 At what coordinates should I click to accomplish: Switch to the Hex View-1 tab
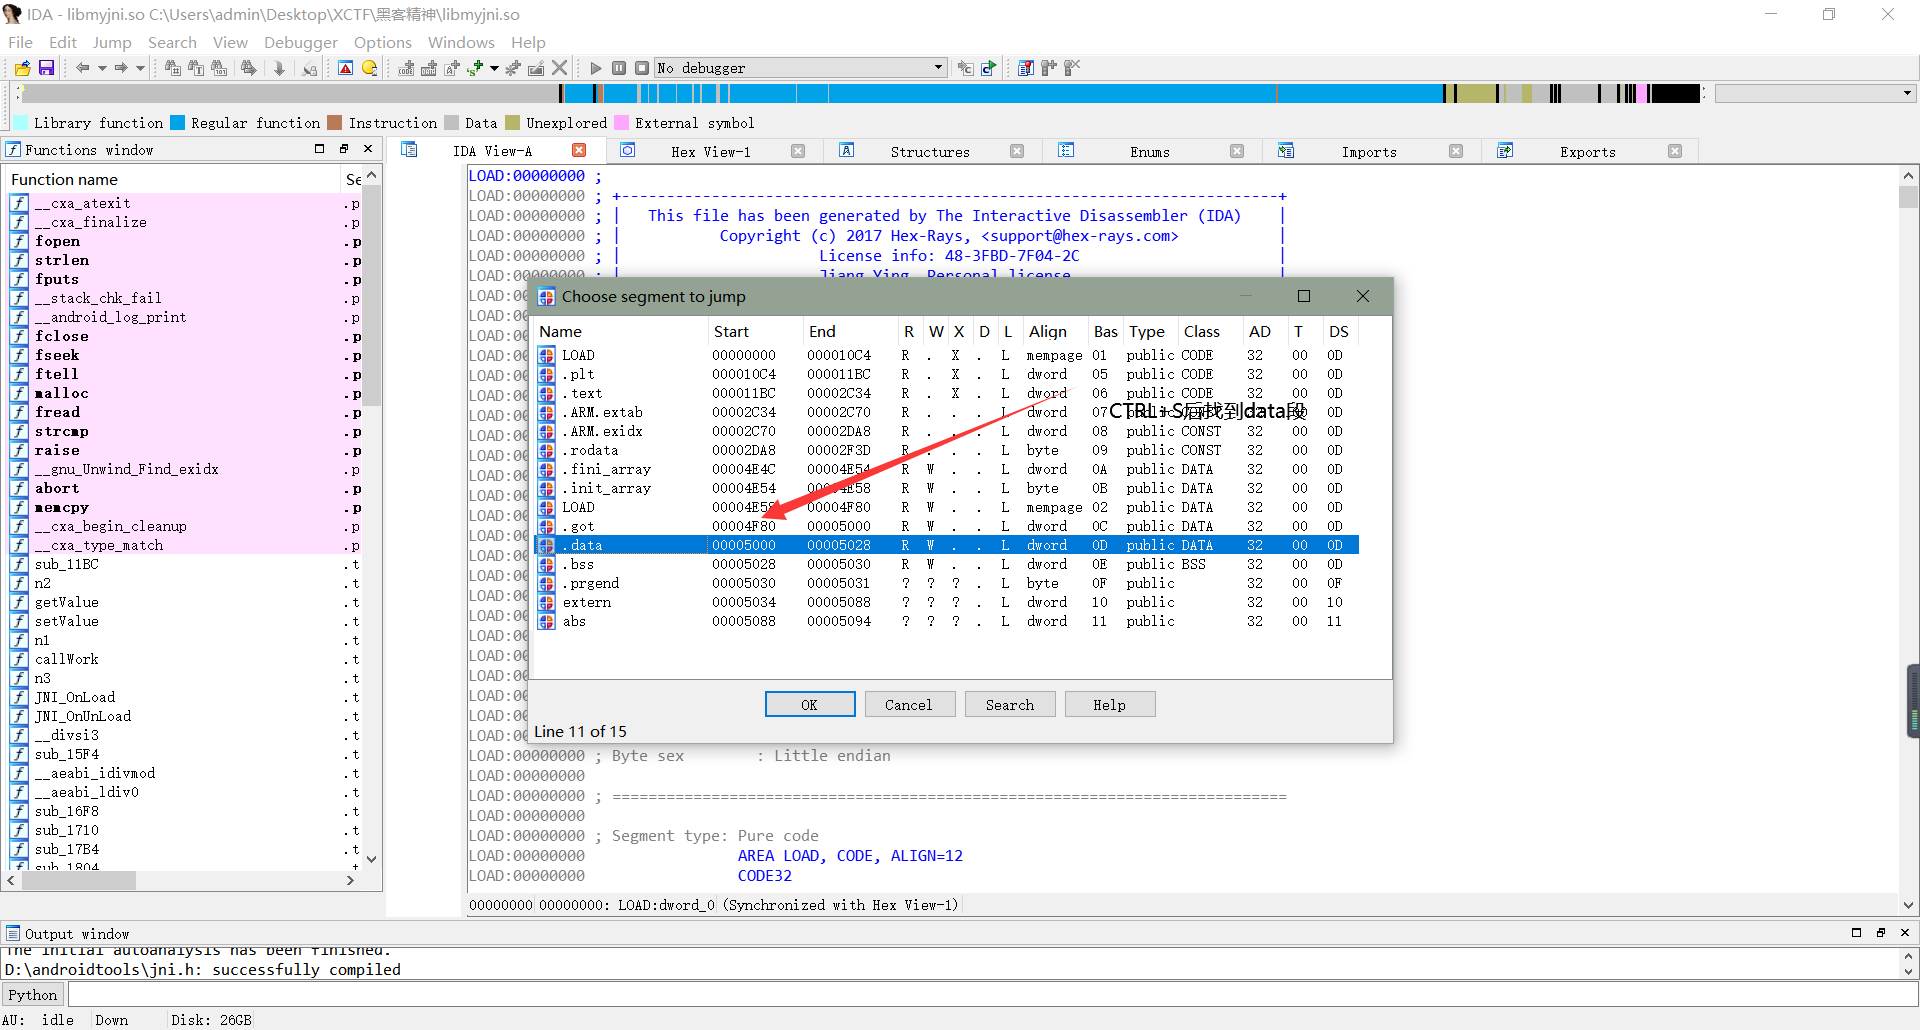point(711,152)
